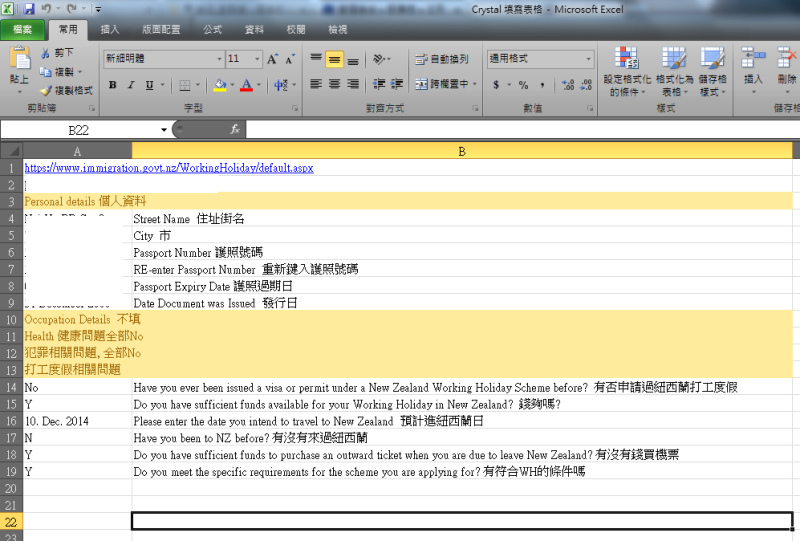Screen dimensions: 800x541
Task: Click the Wrap Text 自動換列 button
Action: click(x=442, y=59)
